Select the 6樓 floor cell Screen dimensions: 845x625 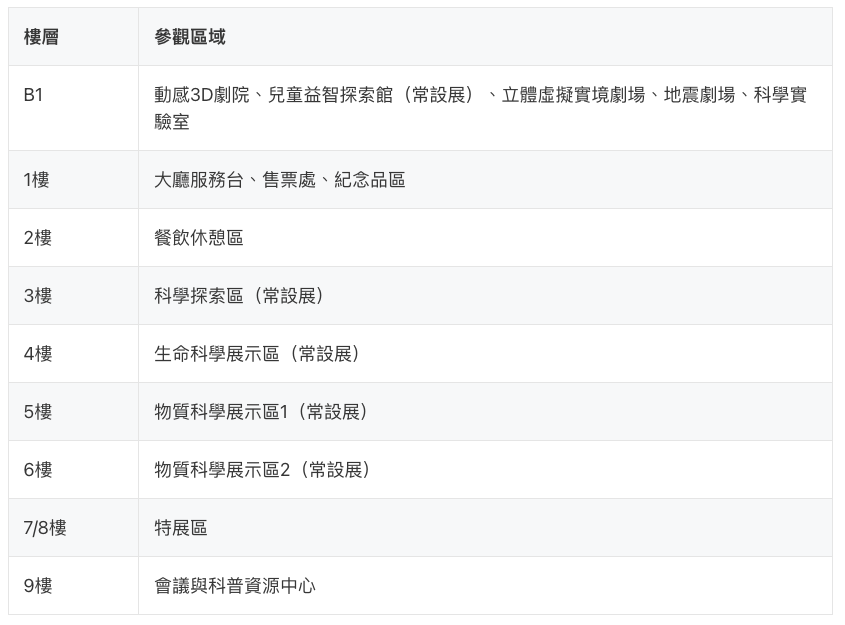click(37, 470)
